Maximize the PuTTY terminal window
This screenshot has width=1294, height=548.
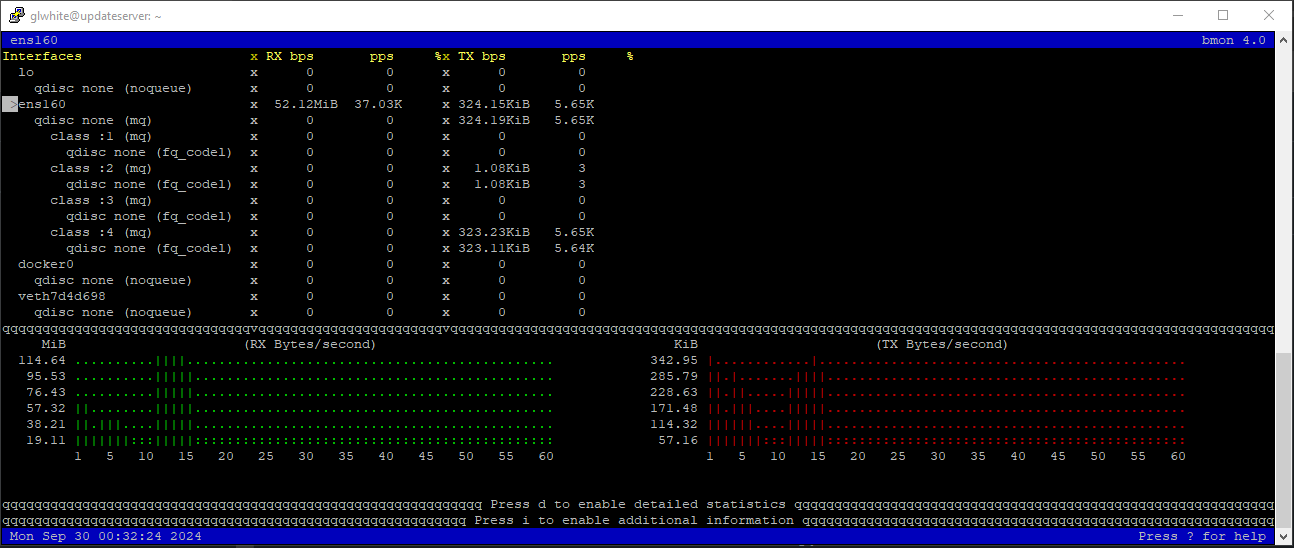1223,16
